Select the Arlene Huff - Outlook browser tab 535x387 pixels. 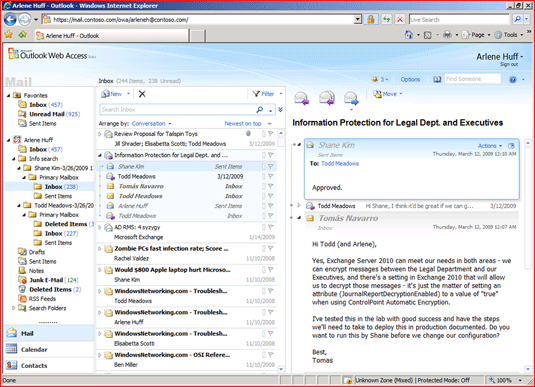coord(112,35)
